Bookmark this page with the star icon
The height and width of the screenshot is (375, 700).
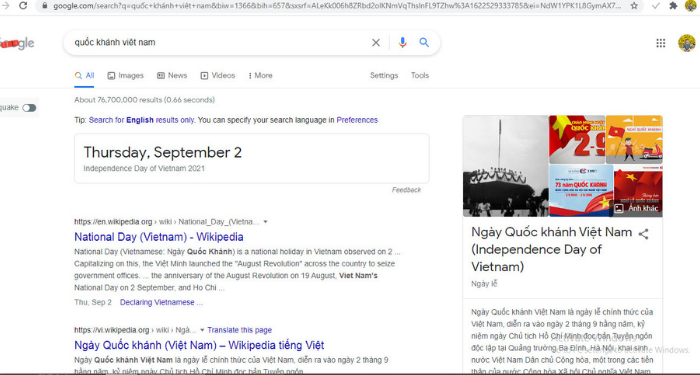coord(634,6)
